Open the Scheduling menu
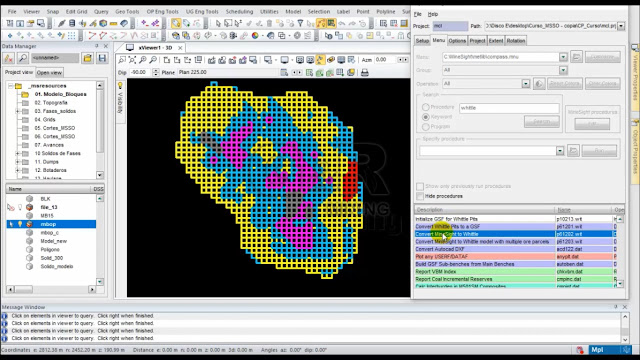Image resolution: width=640 pixels, height=360 pixels. 239,11
